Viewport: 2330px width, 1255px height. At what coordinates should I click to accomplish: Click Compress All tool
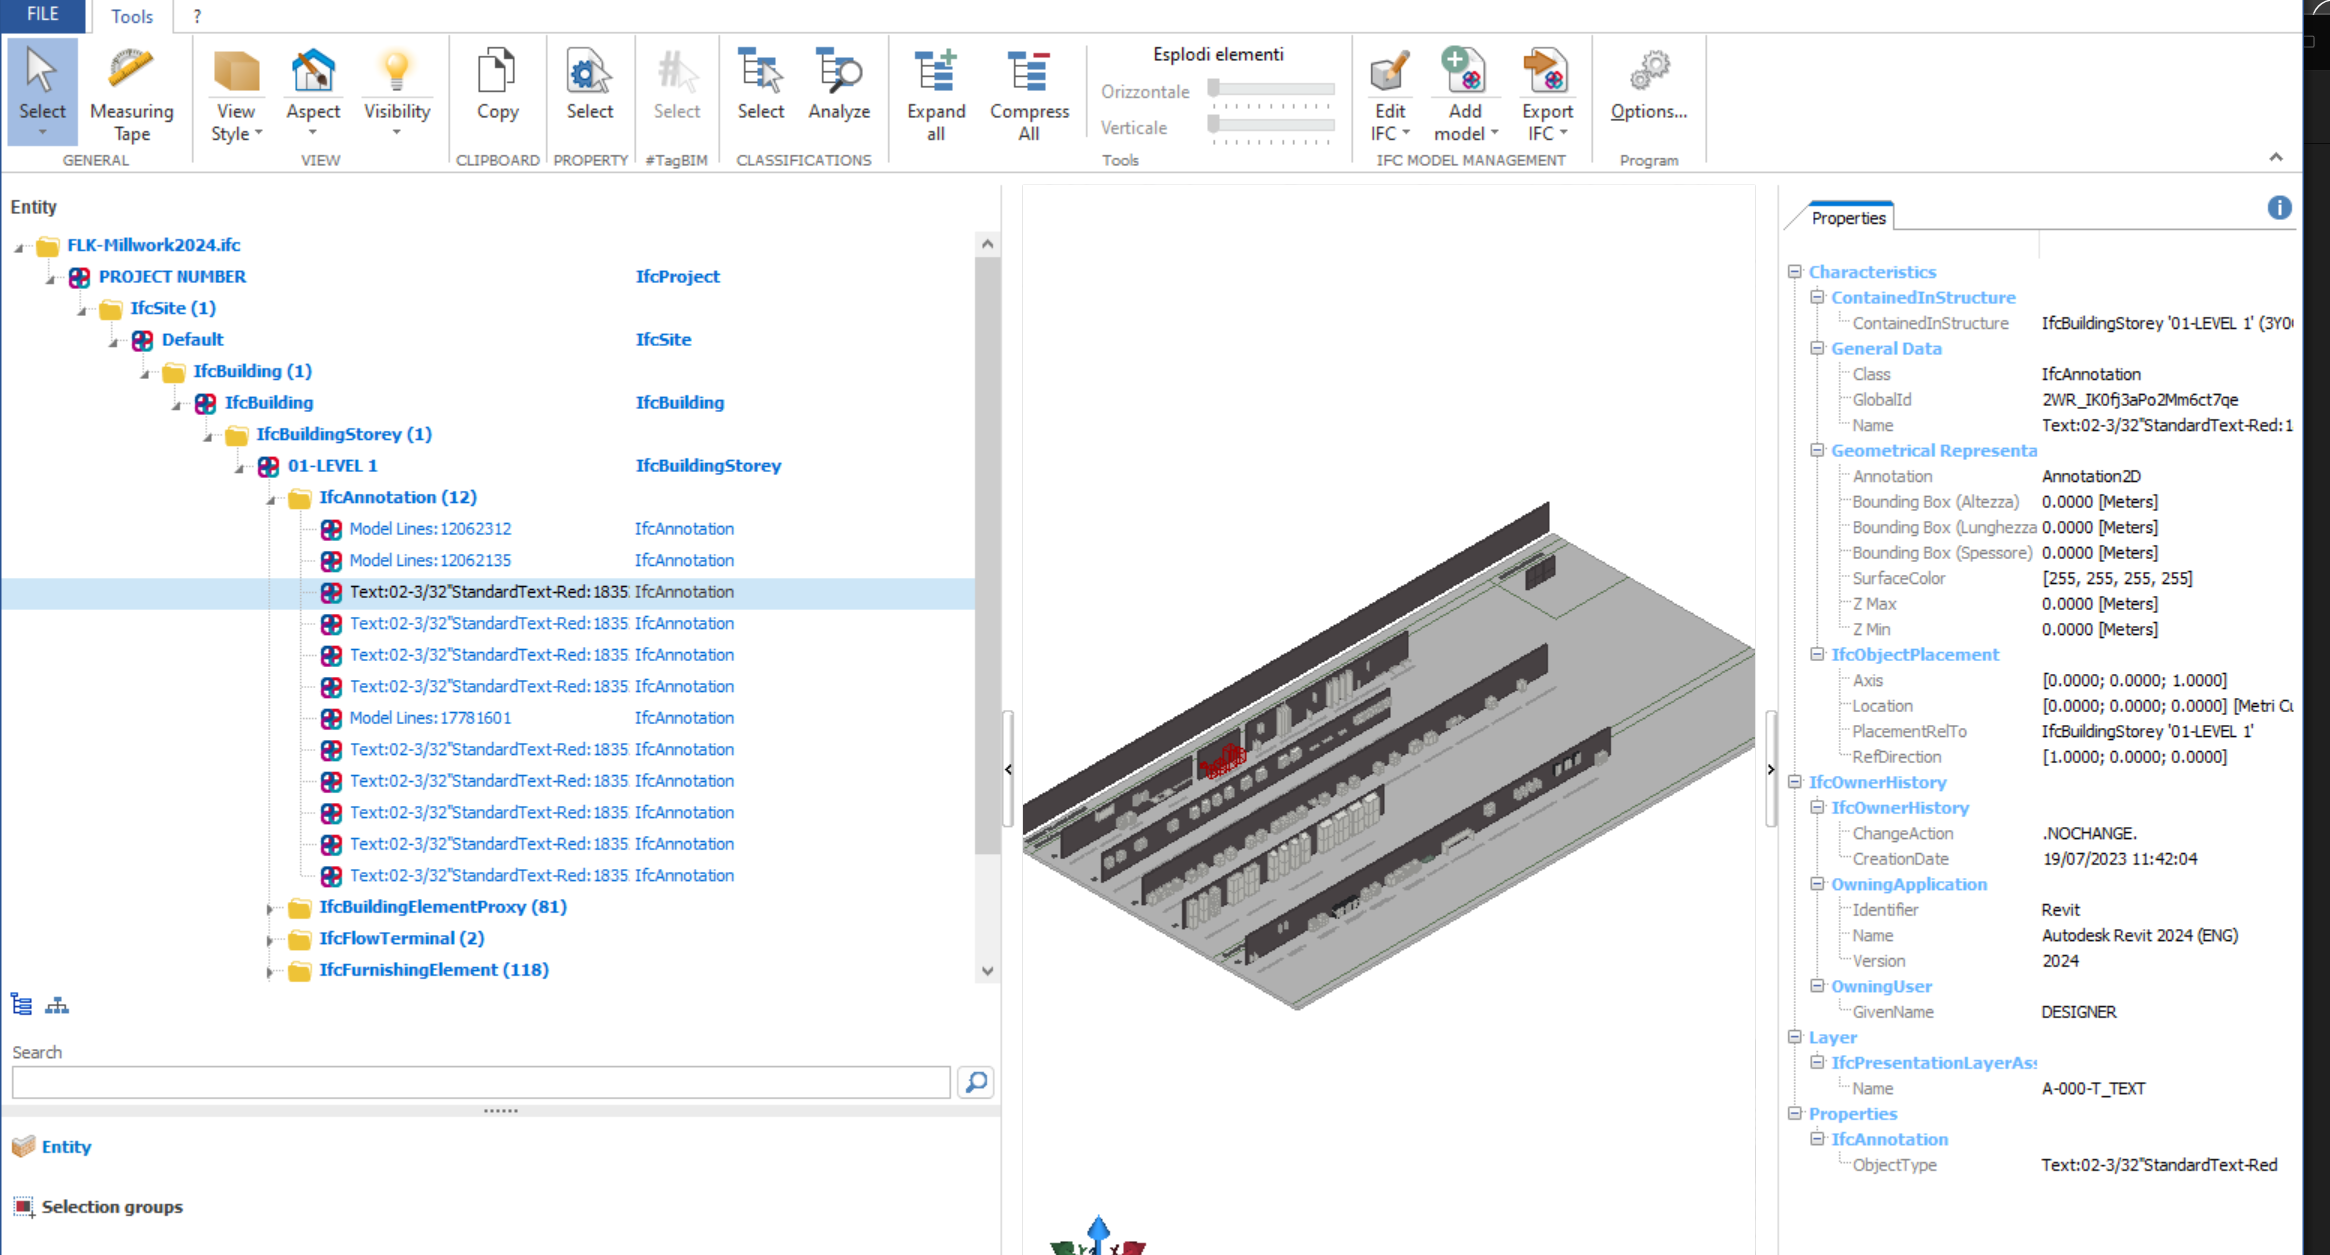1029,95
